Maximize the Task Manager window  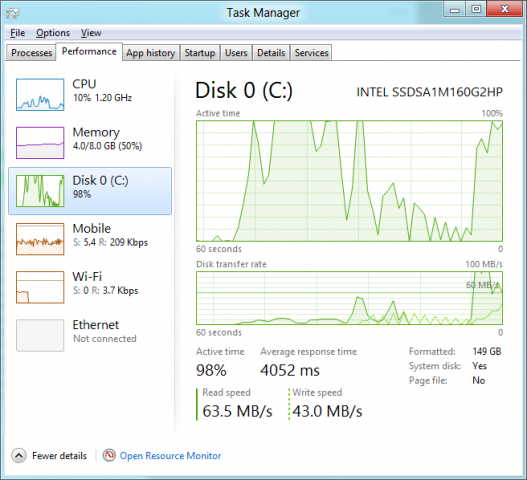pos(476,9)
